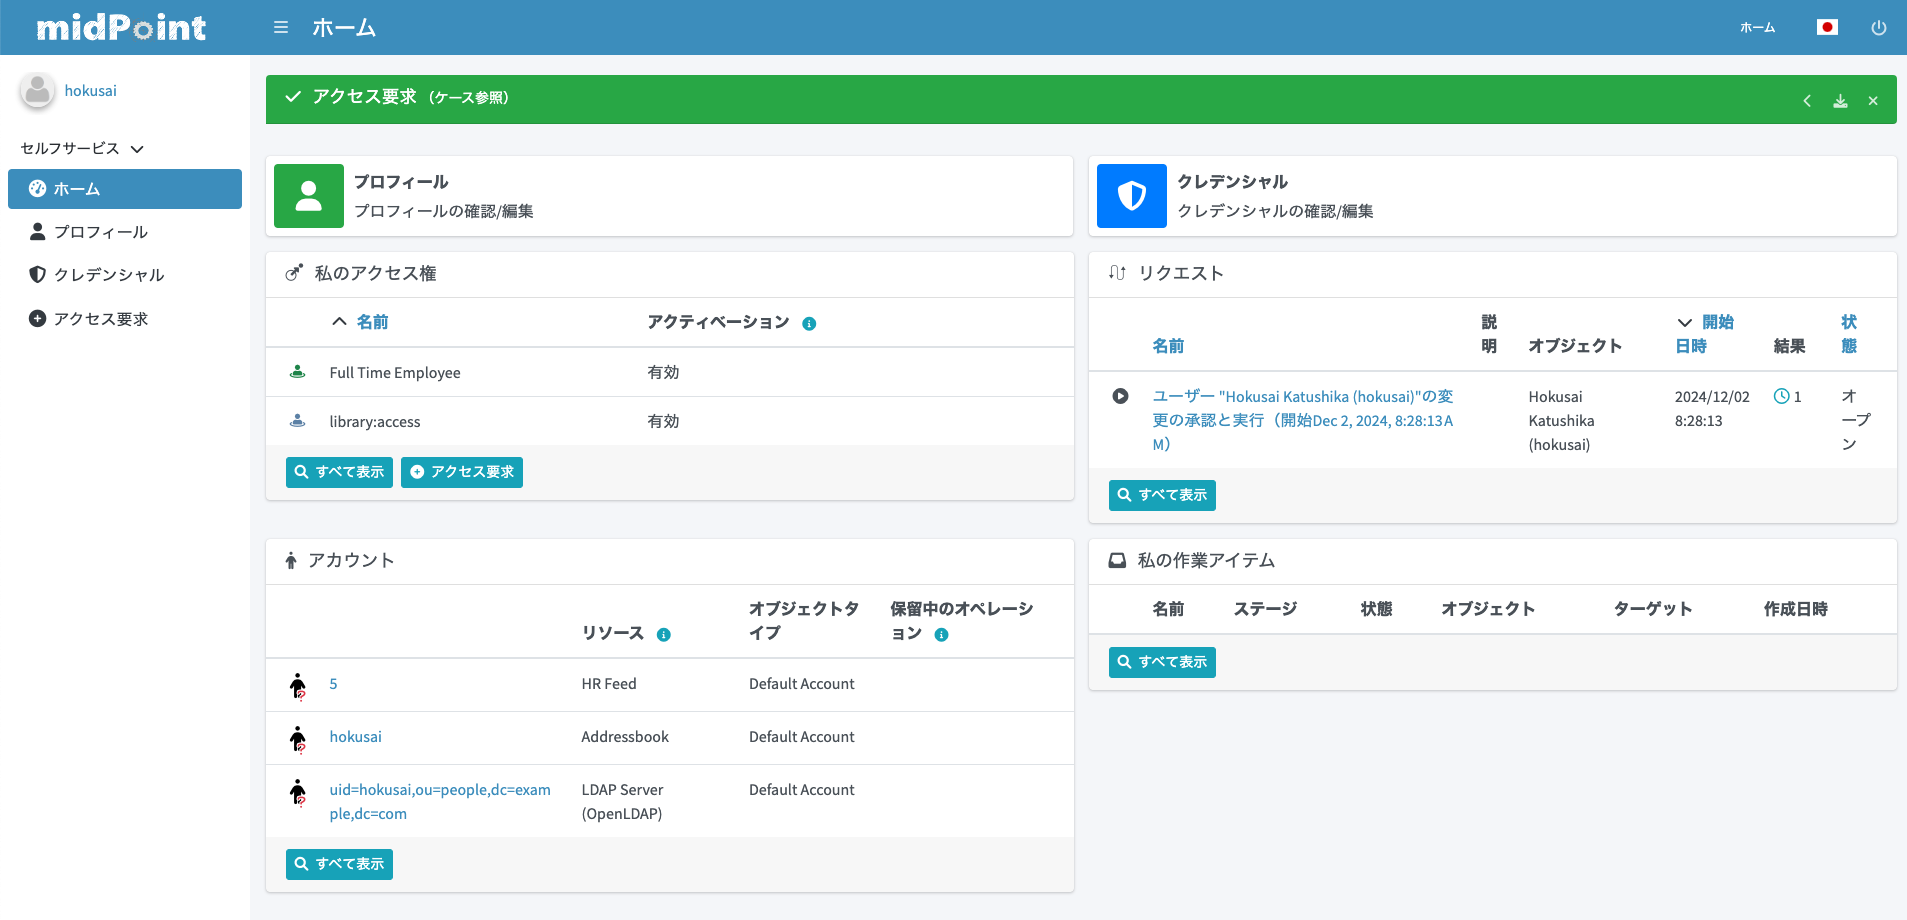Toggle the hamburger sidebar menu
This screenshot has width=1907, height=920.
pyautogui.click(x=281, y=28)
